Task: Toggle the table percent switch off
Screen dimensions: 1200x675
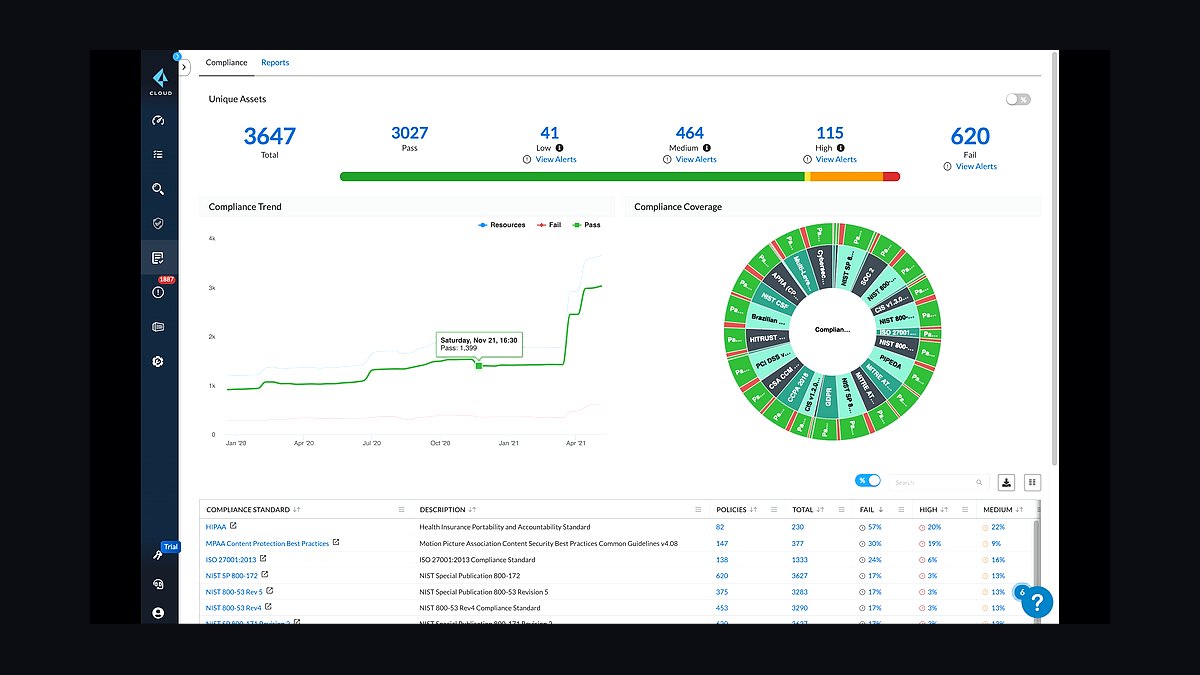Action: pyautogui.click(x=868, y=481)
